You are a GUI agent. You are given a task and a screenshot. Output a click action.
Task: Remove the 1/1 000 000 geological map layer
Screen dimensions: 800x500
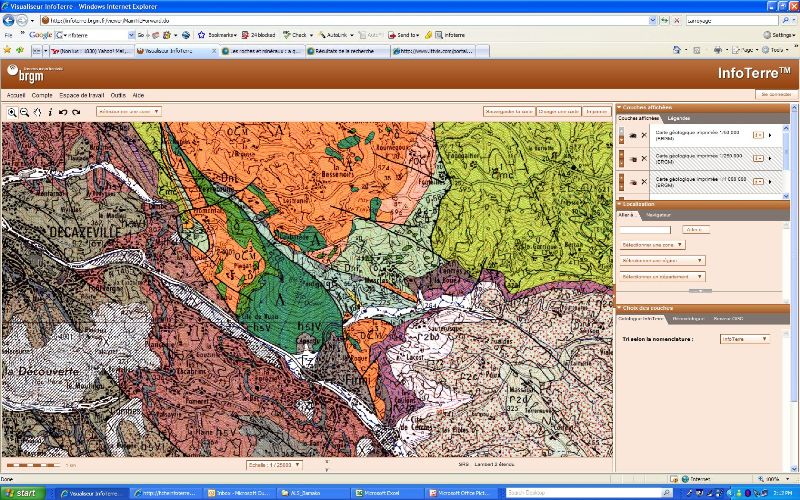click(x=644, y=182)
